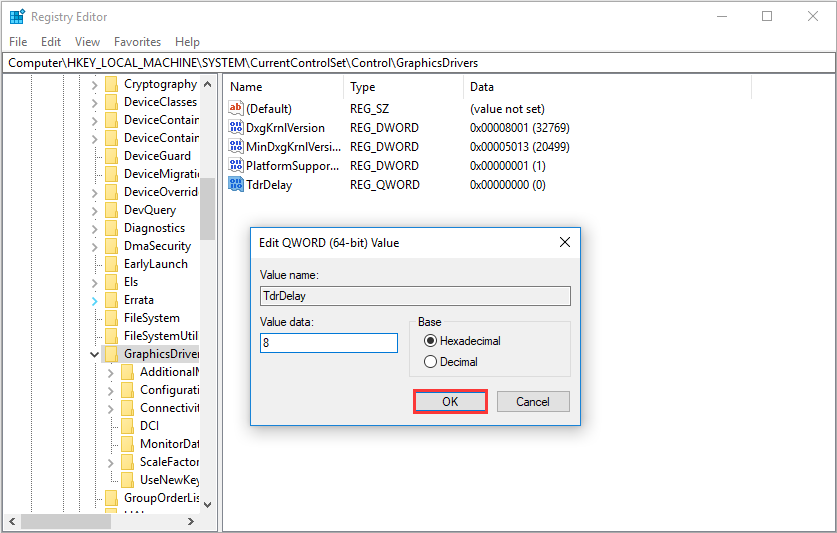
Task: Expand the AdditionalM subkey node
Action: 110,373
